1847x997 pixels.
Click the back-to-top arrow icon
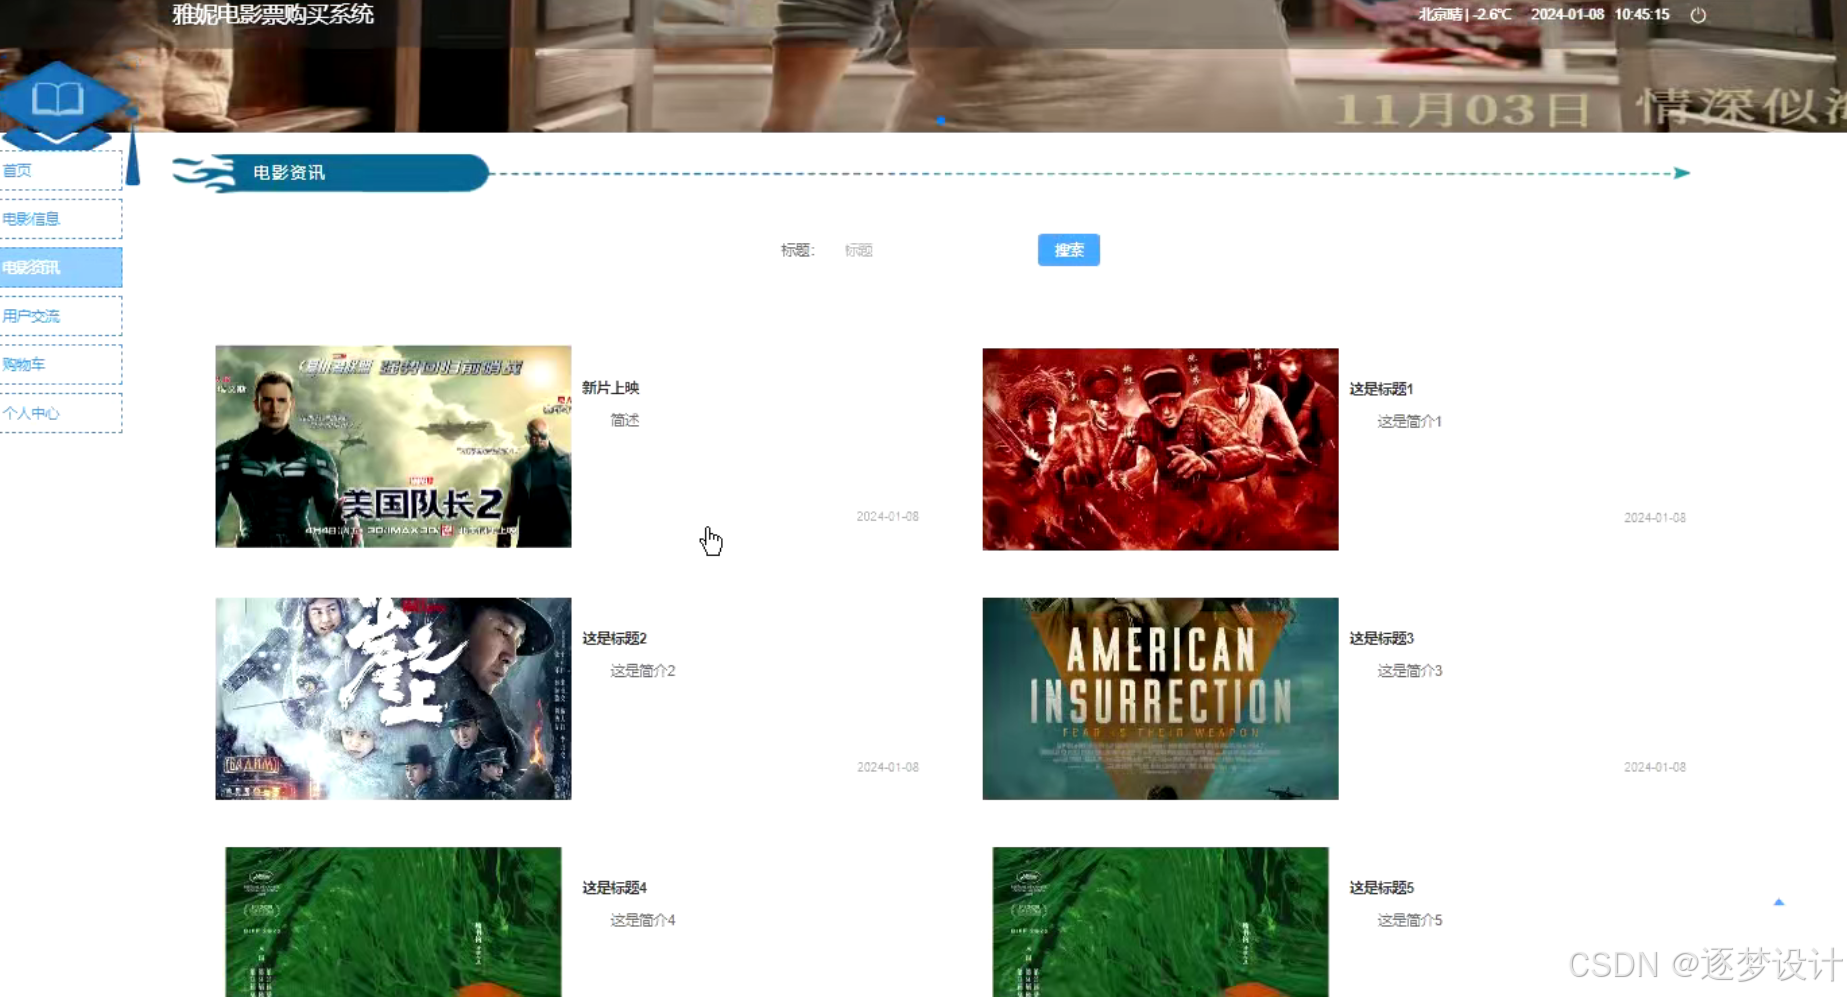1779,902
